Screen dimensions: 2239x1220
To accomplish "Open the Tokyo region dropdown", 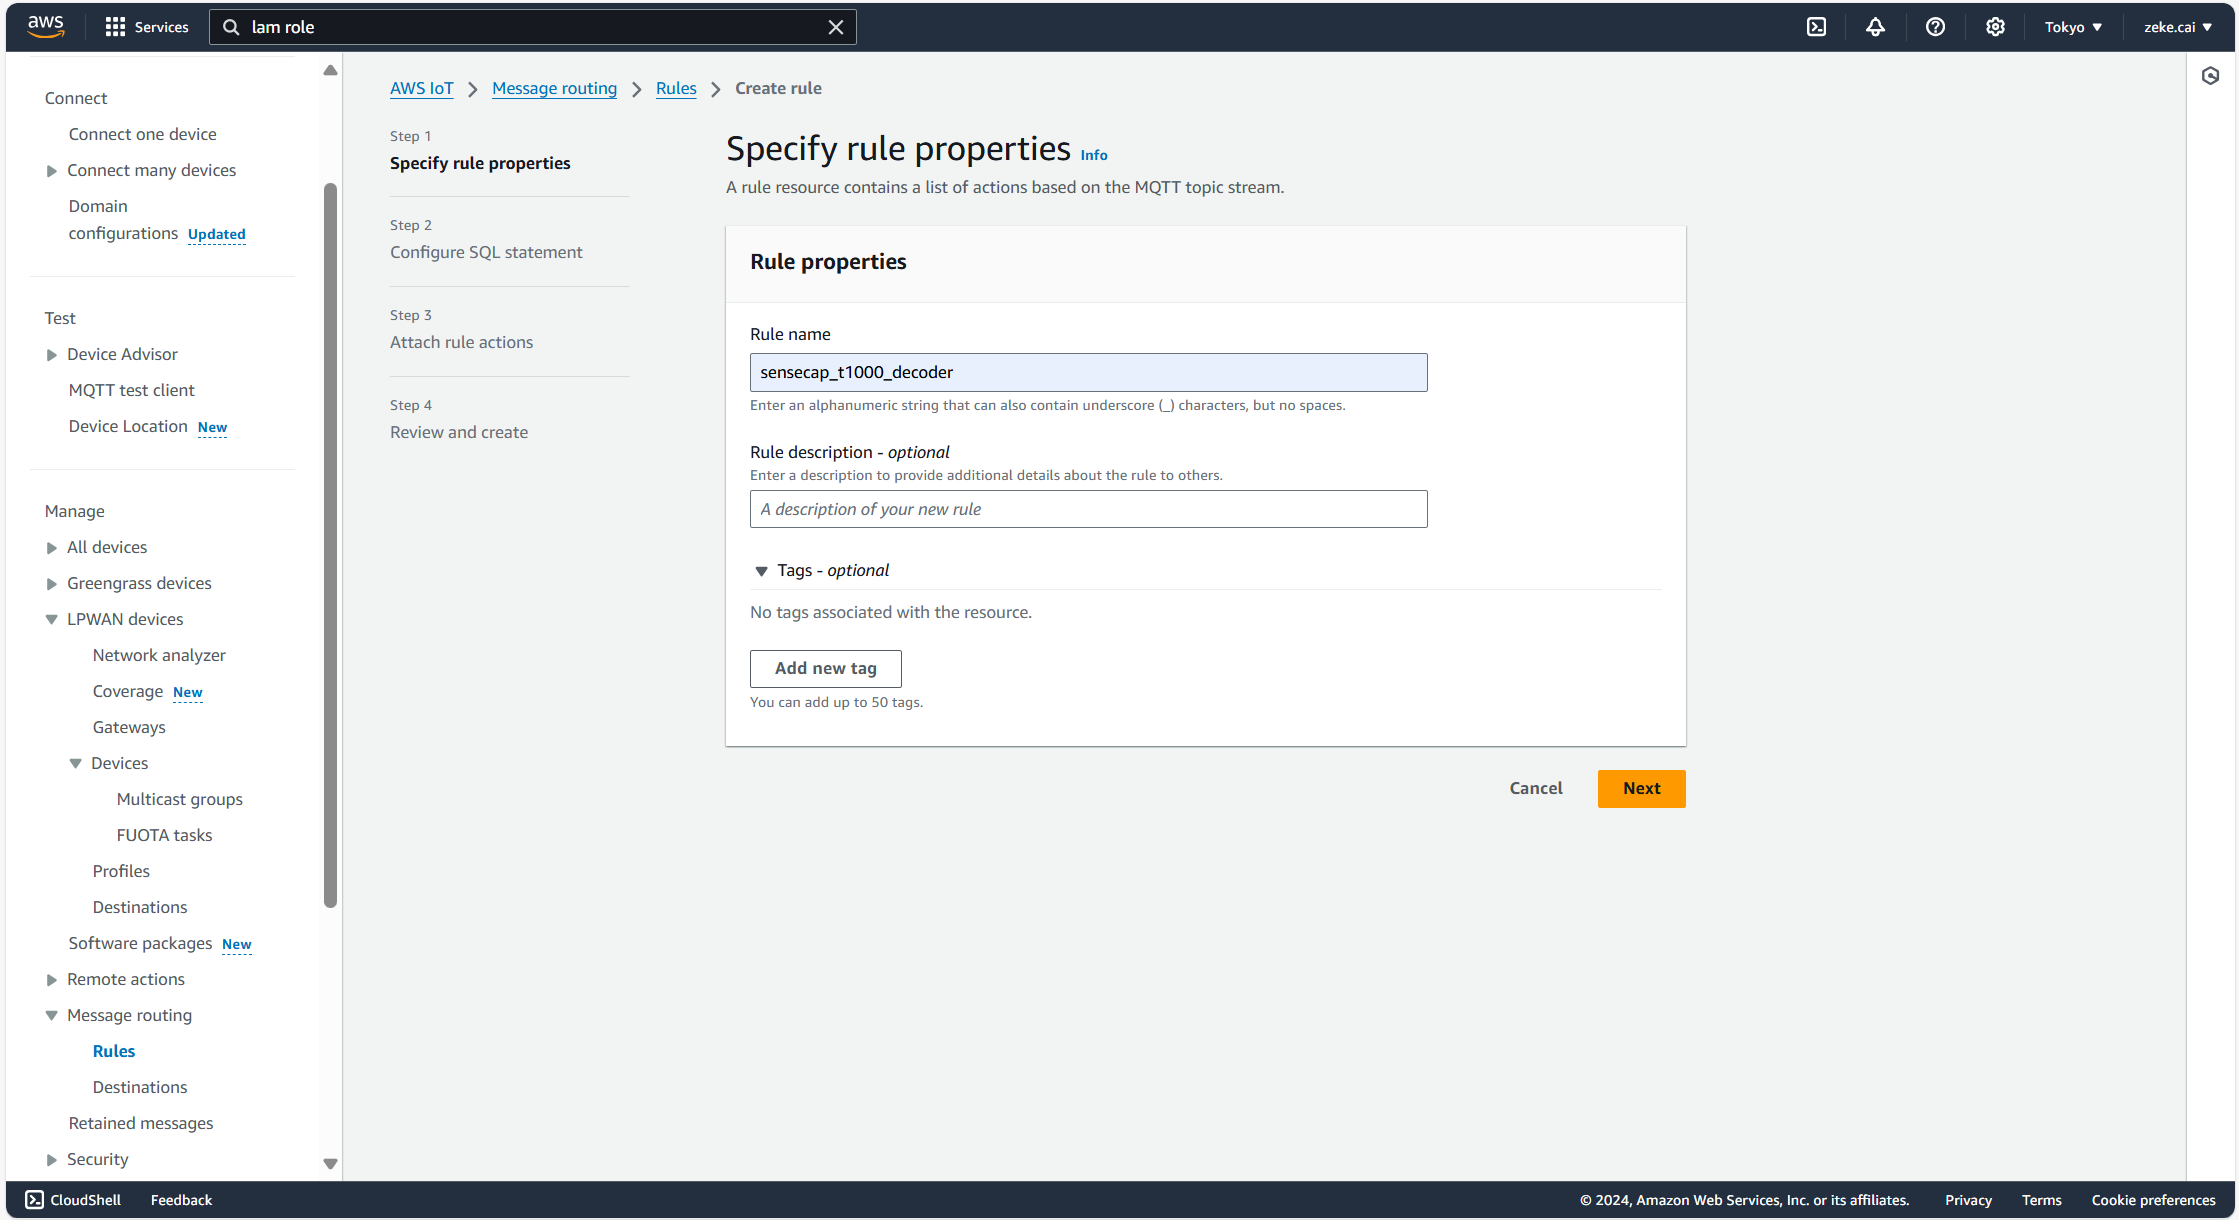I will pos(2073,27).
